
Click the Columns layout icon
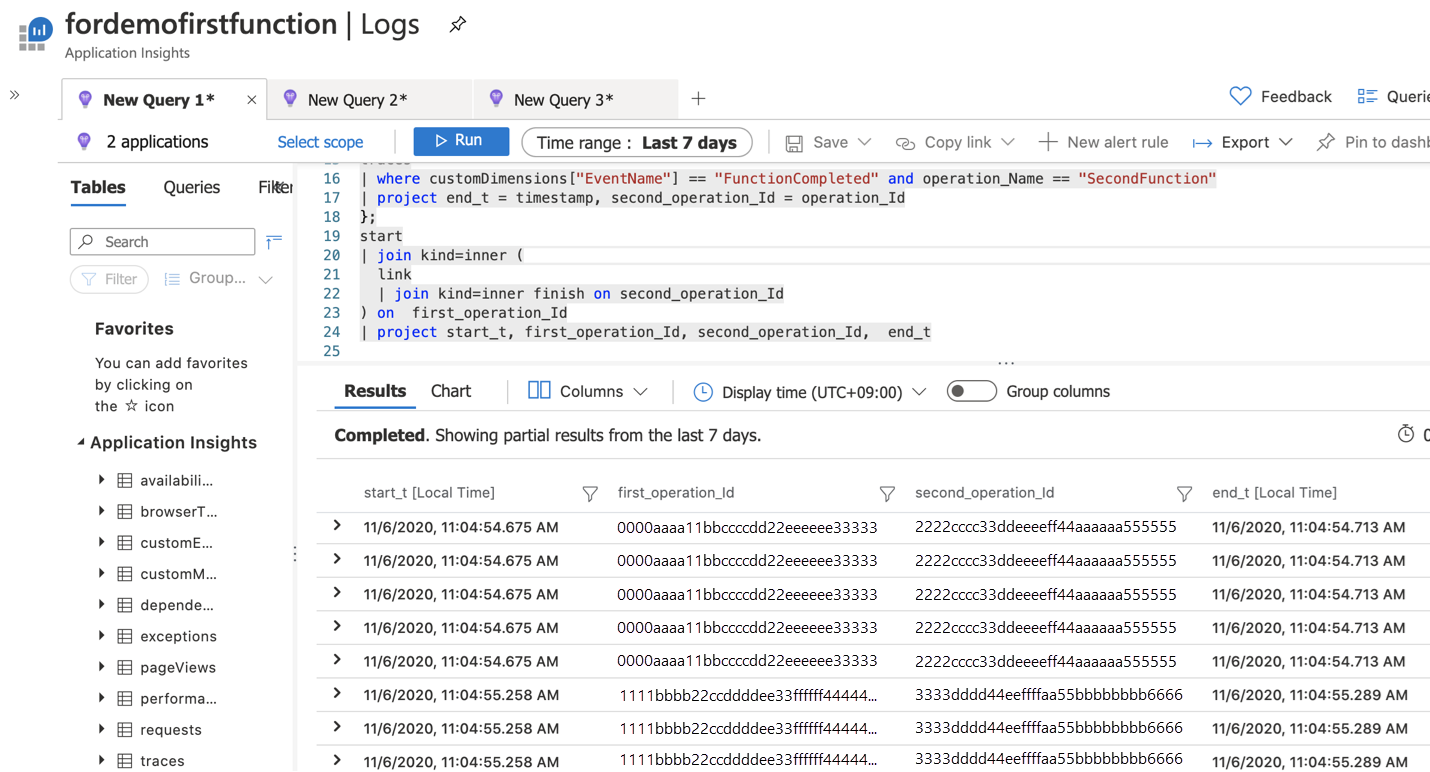click(539, 390)
